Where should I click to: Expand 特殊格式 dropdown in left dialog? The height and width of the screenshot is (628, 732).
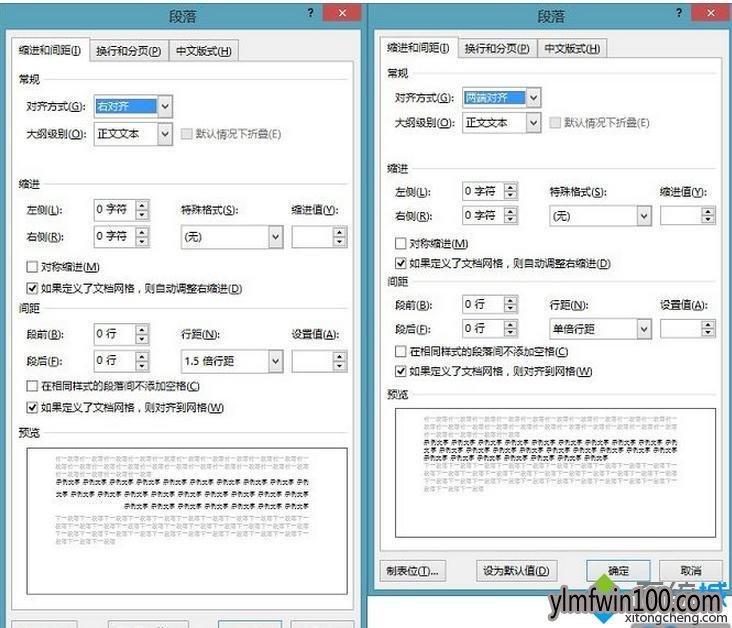click(x=276, y=237)
